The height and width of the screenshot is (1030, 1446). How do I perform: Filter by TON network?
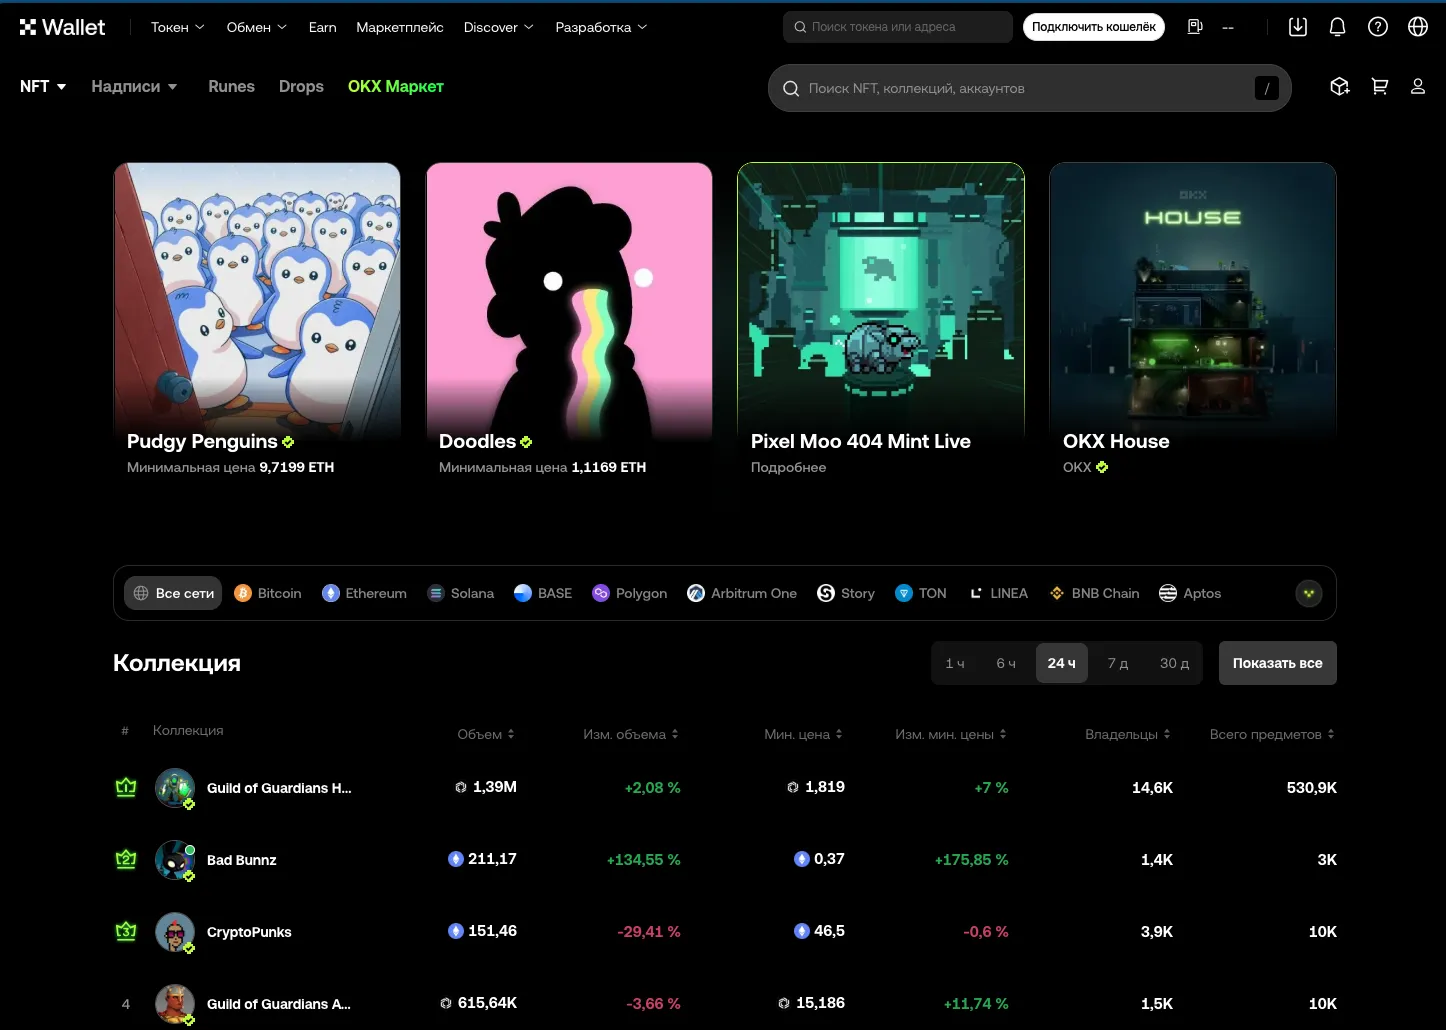(921, 593)
